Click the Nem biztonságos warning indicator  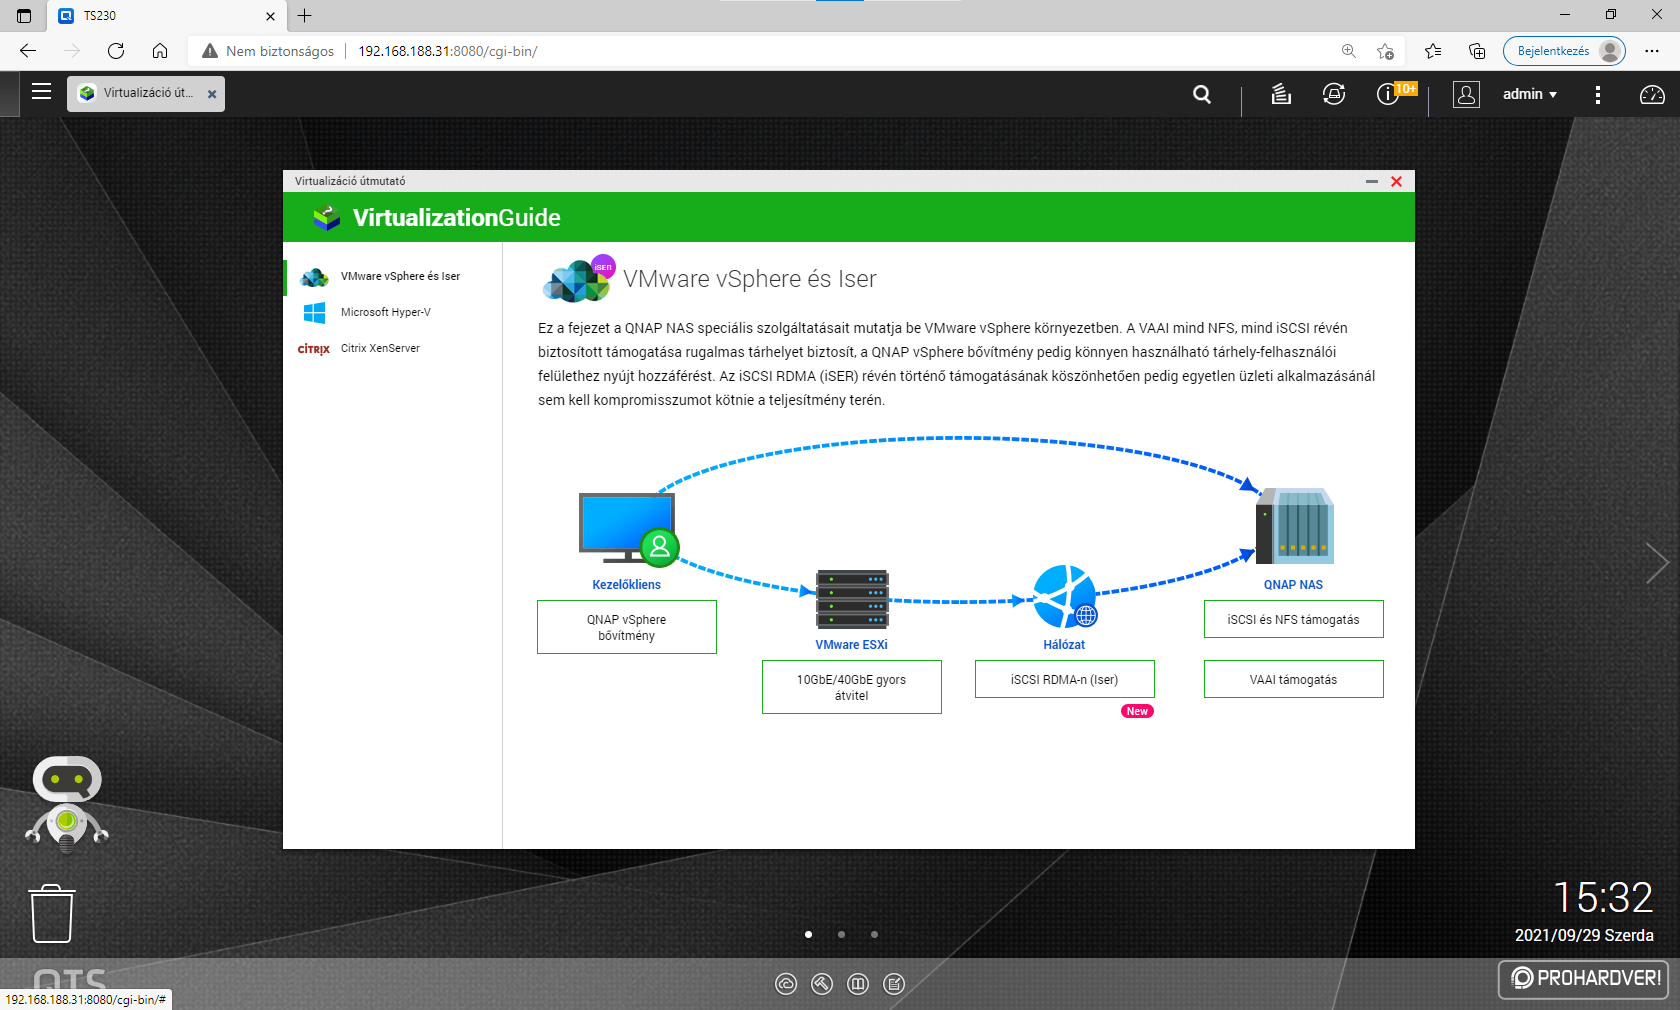268,51
